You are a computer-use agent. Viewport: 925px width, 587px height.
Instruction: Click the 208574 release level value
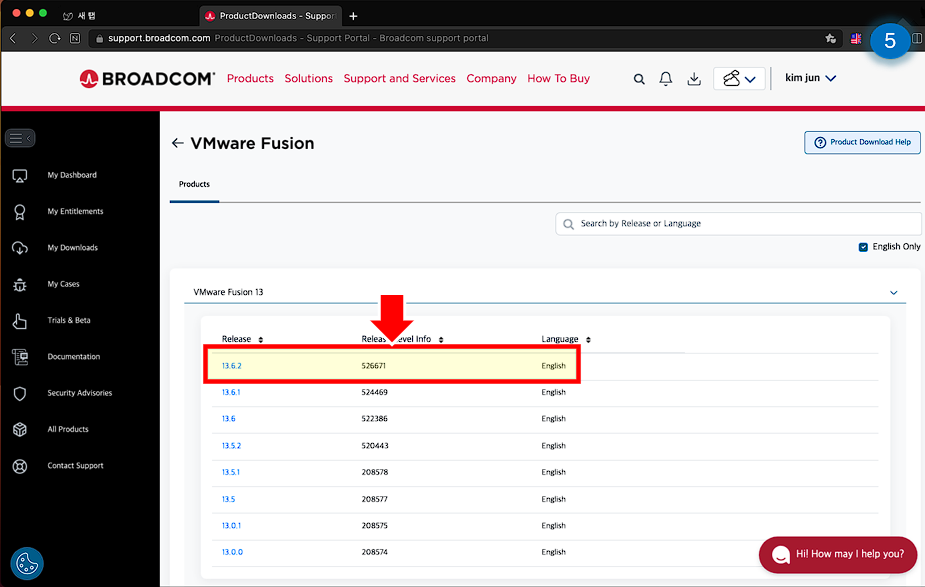point(375,552)
